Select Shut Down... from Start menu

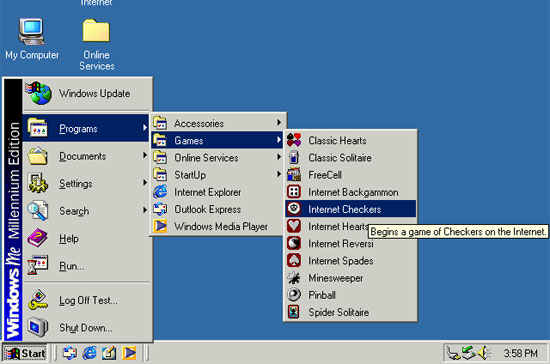click(x=86, y=328)
